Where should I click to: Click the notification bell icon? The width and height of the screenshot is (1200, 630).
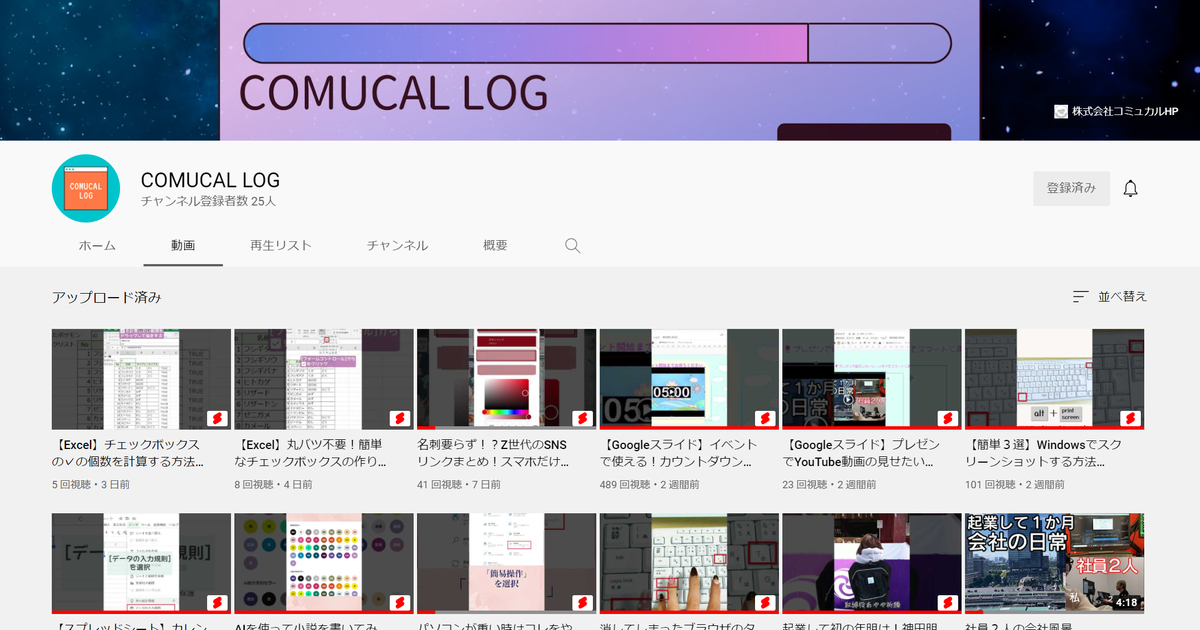[1131, 188]
